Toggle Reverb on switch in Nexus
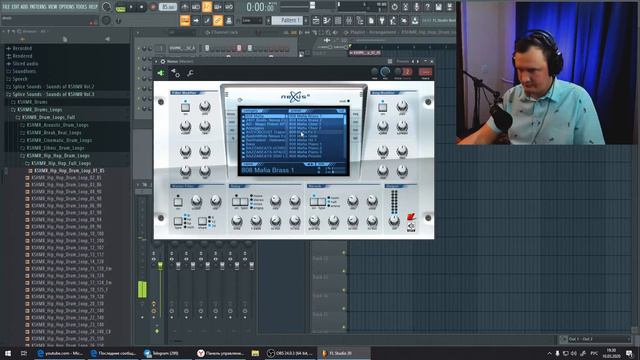The image size is (640, 360). 313,202
